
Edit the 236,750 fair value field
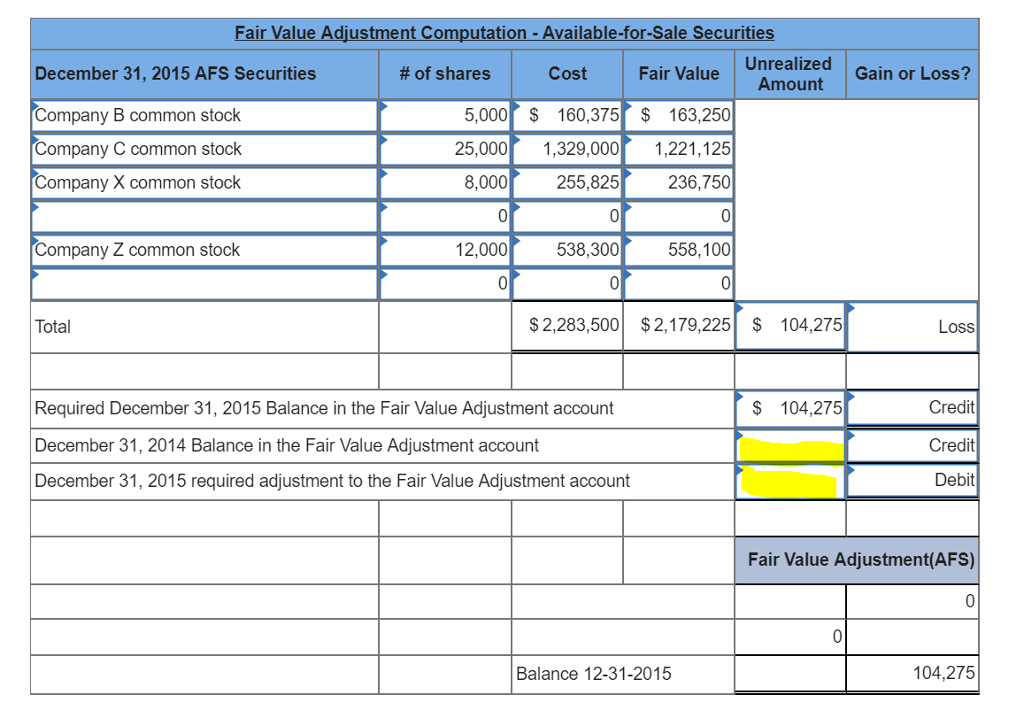(679, 183)
